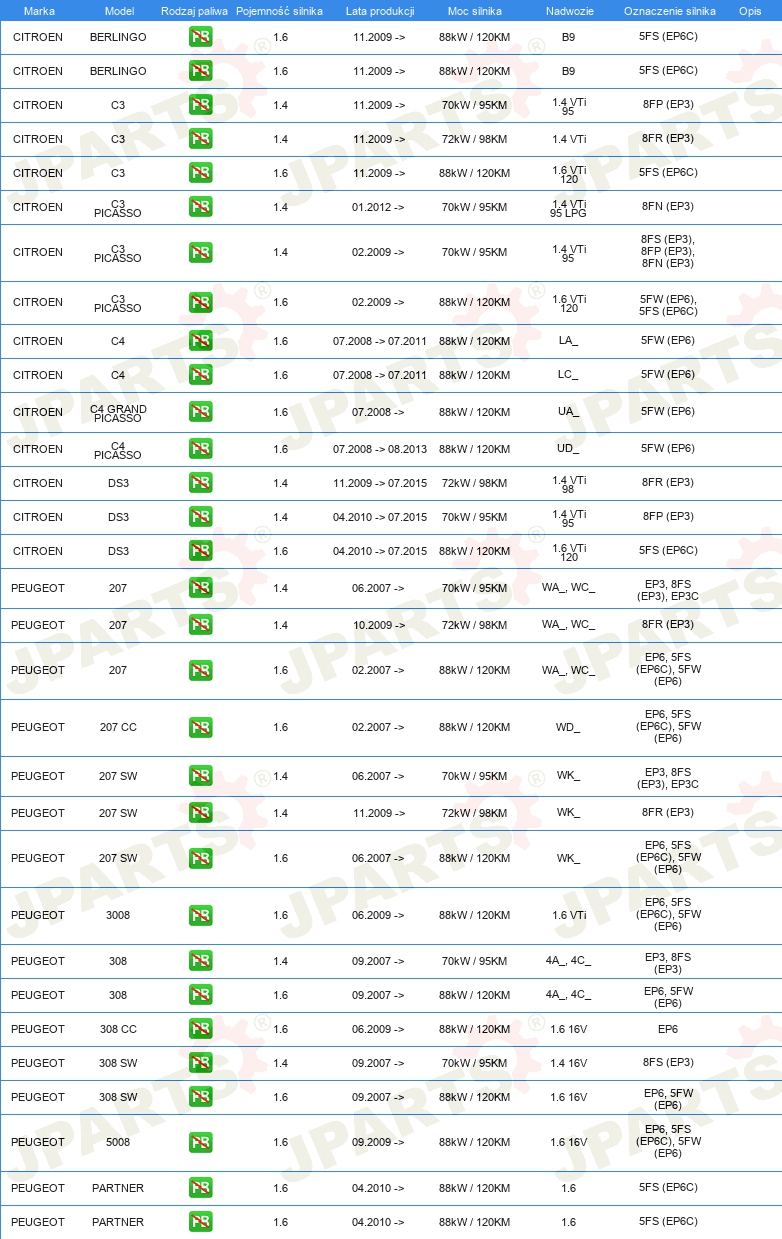Screen dimensions: 782x1239
Task: Select the petrol icon in C3 PICASSO LPG row
Action: pos(200,207)
